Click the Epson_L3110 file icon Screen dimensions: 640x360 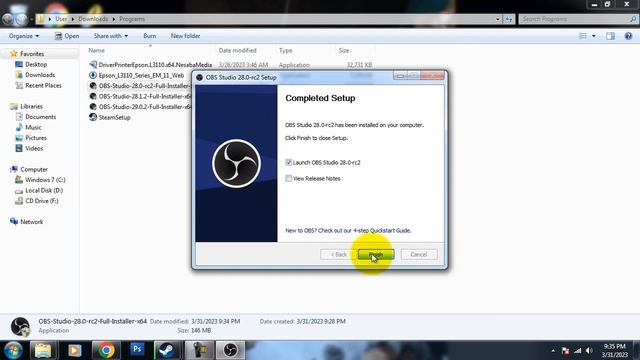click(x=93, y=76)
